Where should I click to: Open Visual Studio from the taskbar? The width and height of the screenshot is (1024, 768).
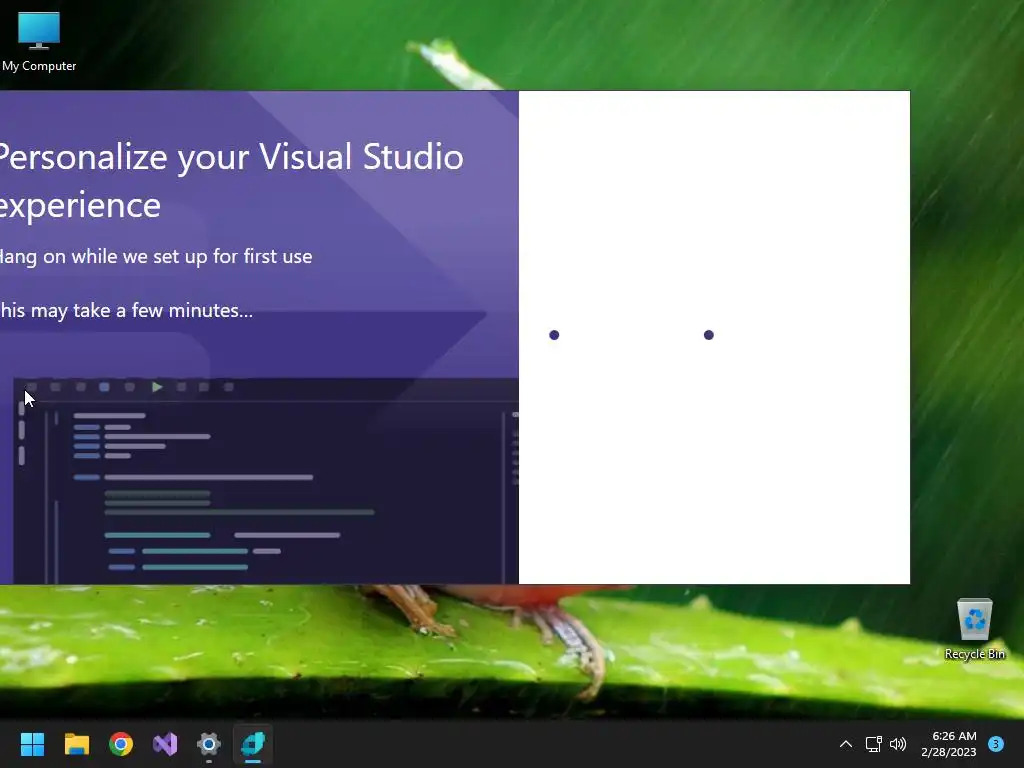[165, 744]
